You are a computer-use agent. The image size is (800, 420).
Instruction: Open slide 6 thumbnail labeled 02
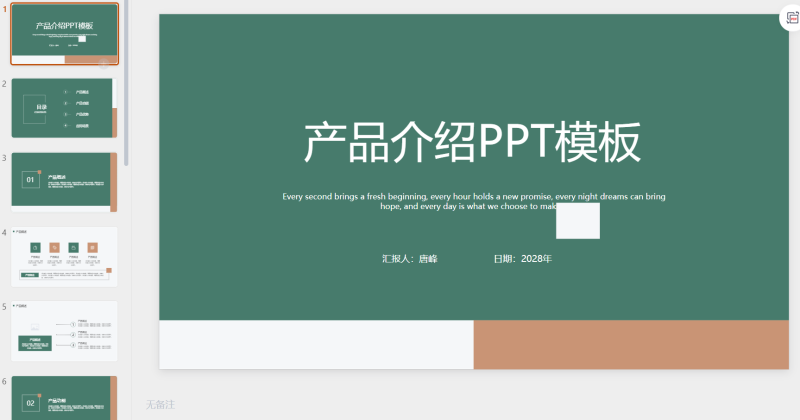point(64,398)
